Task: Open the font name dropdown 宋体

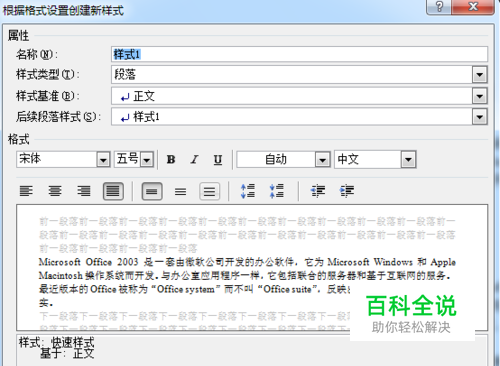Action: coord(103,160)
